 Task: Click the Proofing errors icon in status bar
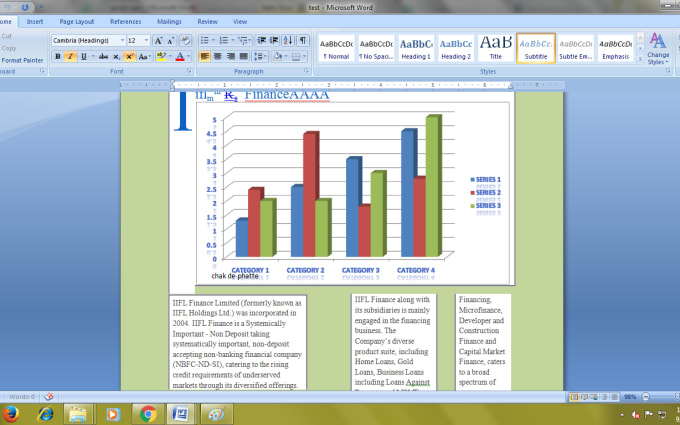point(49,396)
